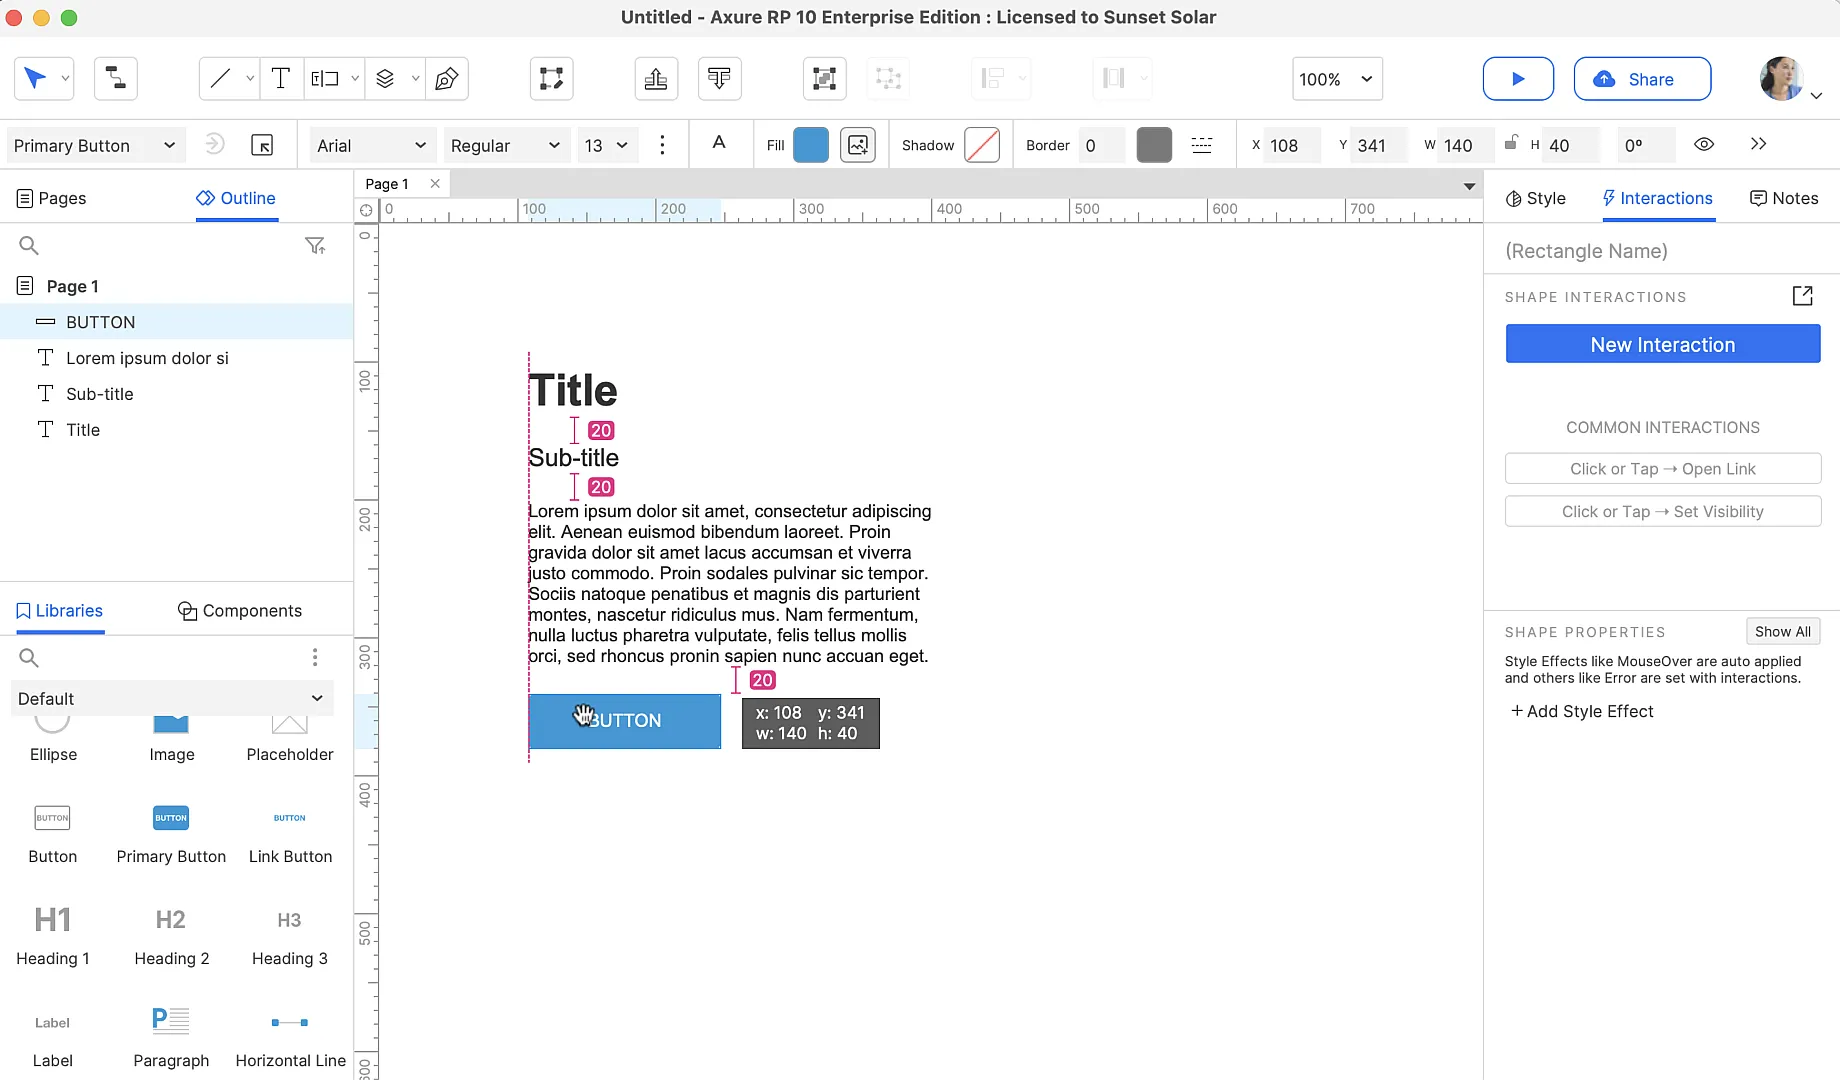Click the Preview play button
This screenshot has width=1840, height=1080.
[1517, 79]
